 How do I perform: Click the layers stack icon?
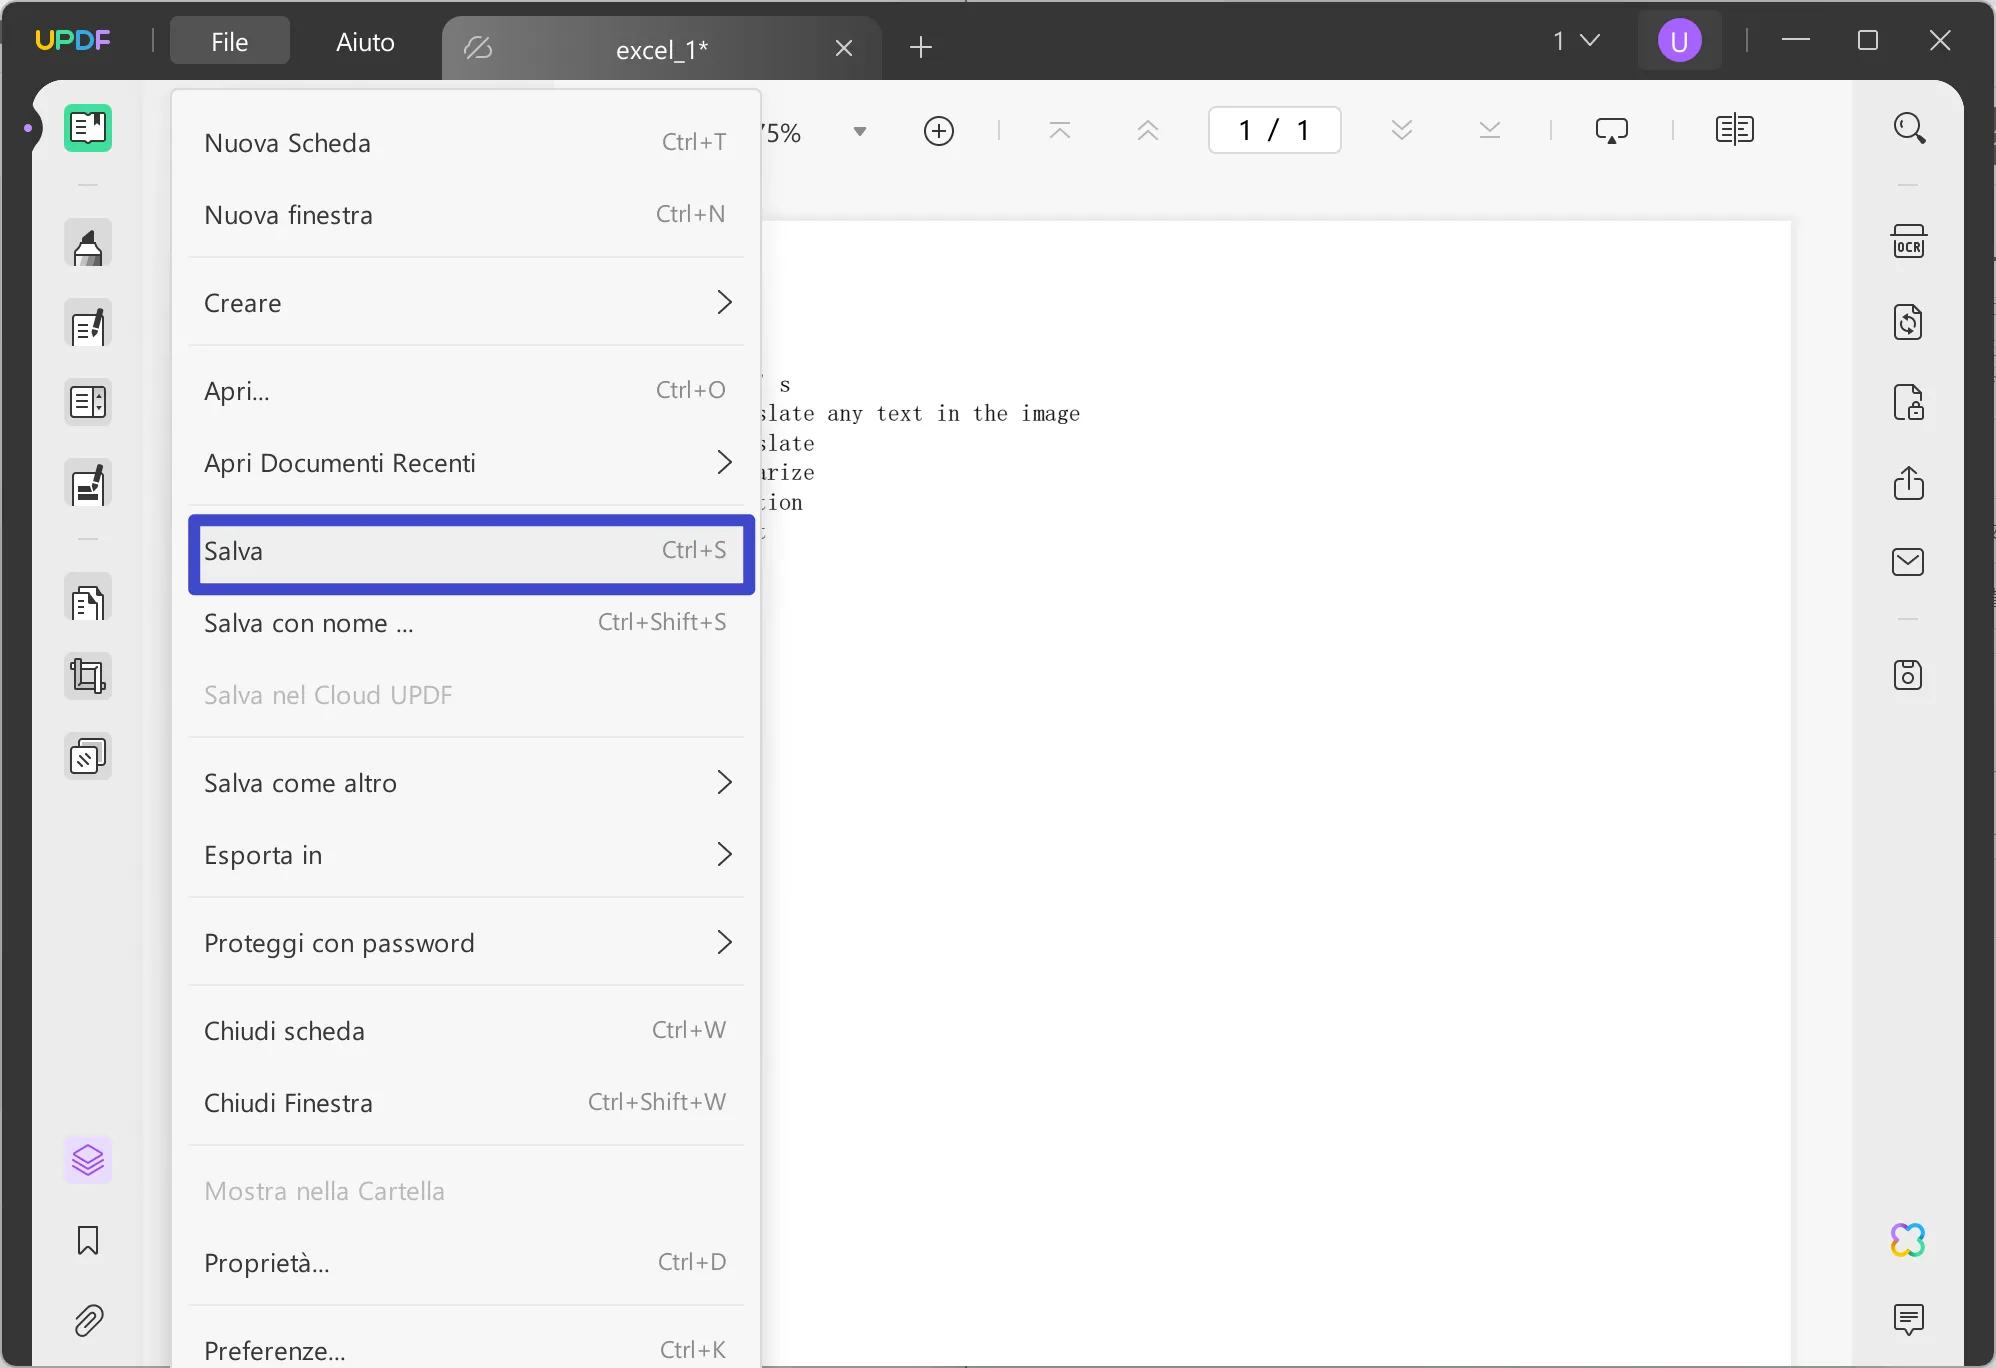tap(86, 1160)
